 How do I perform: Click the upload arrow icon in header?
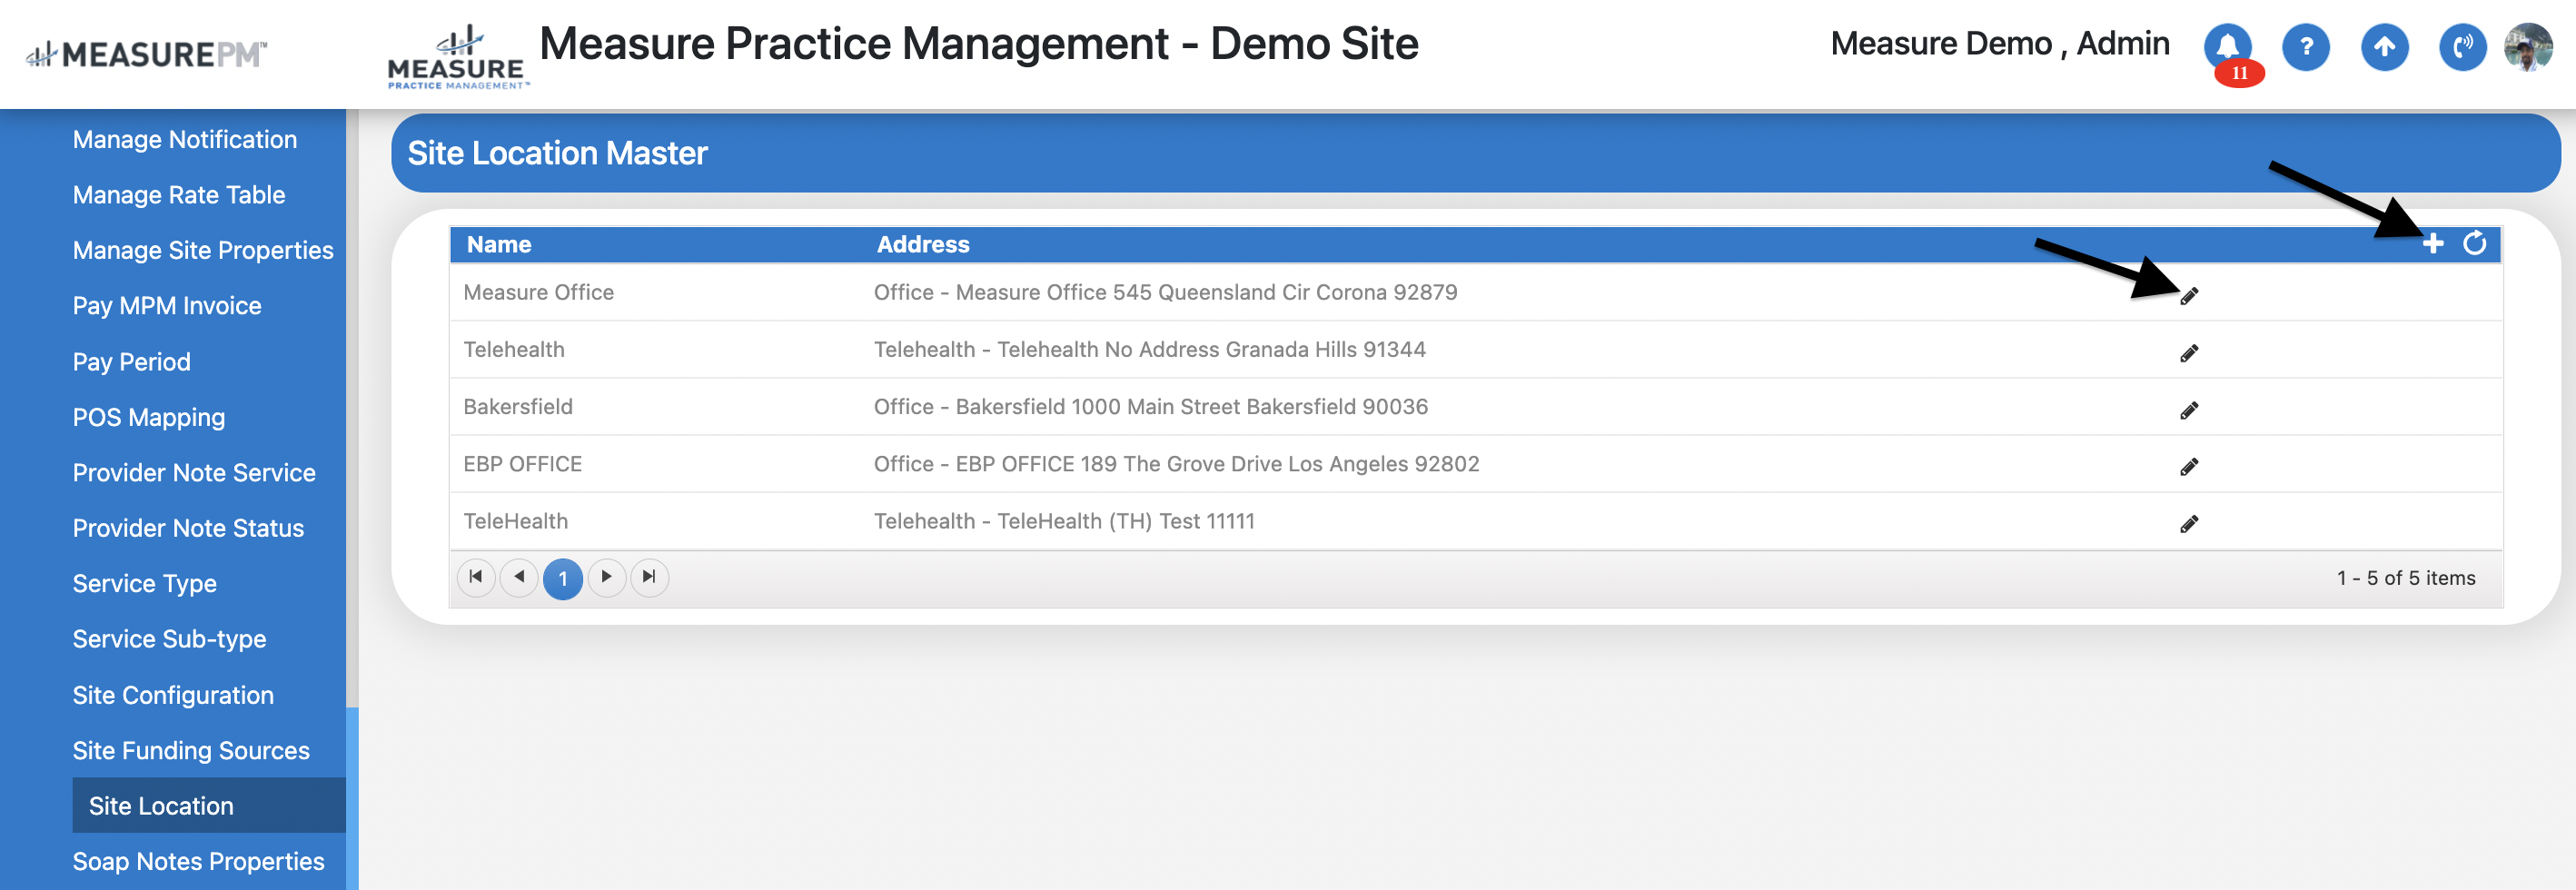pyautogui.click(x=2384, y=46)
